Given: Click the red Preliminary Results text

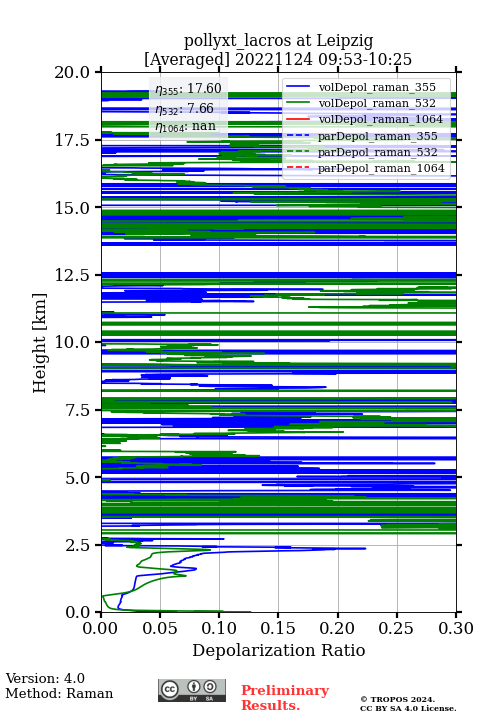Looking at the screenshot, I should tap(285, 697).
